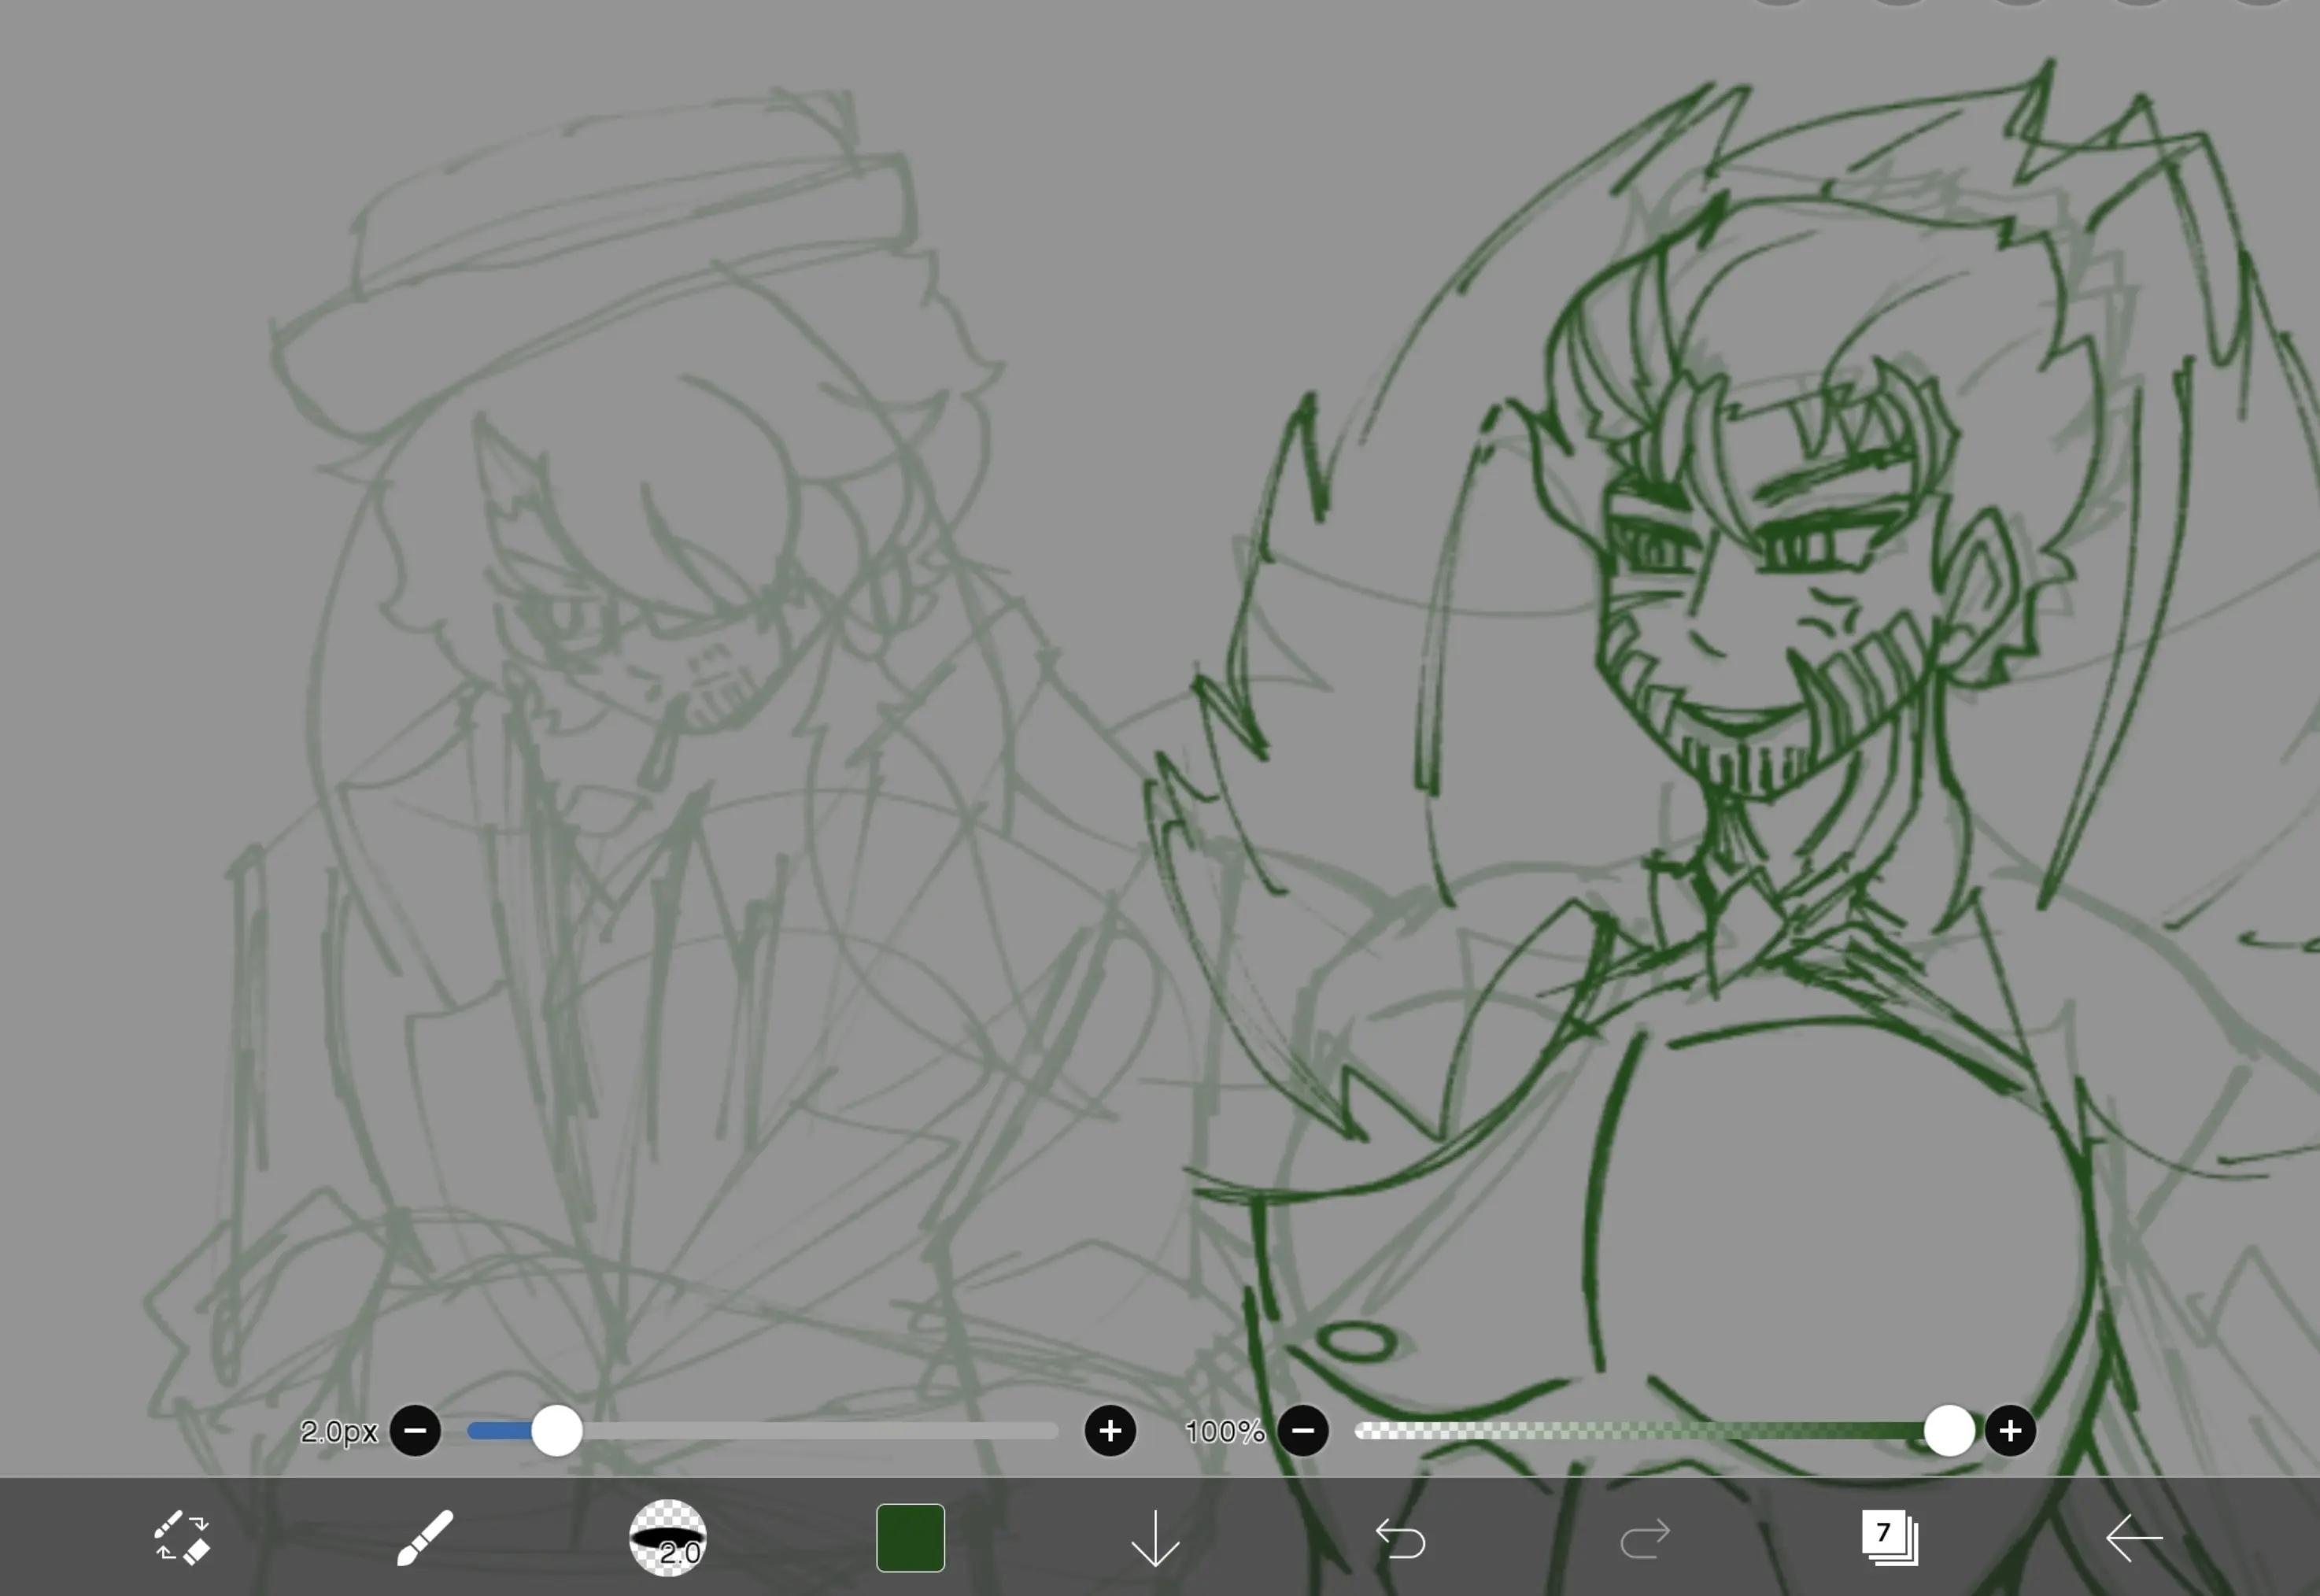The image size is (2320, 1596).
Task: Increase brush thickness with plus button
Action: [x=1110, y=1431]
